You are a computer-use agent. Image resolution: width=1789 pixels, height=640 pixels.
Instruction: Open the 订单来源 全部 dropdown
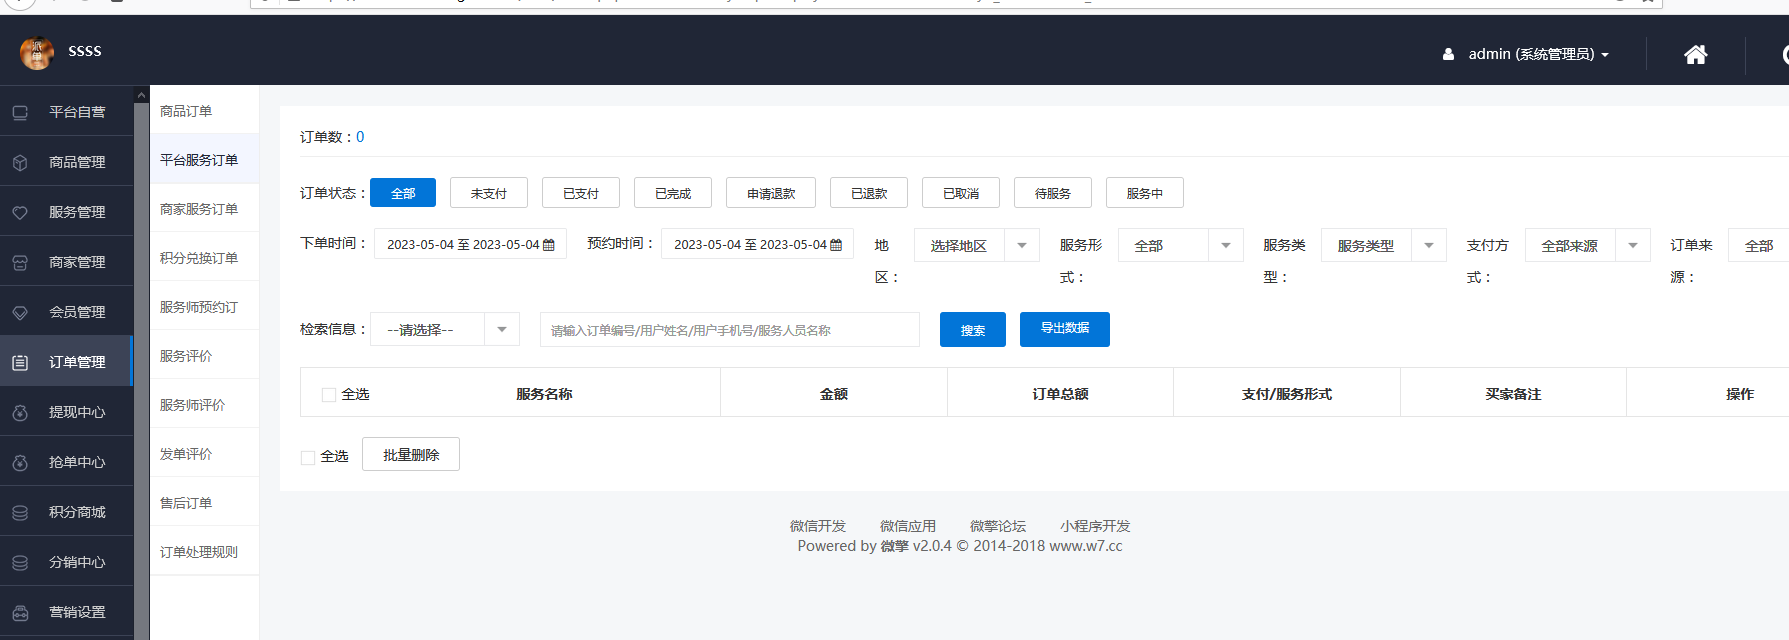click(x=1759, y=246)
